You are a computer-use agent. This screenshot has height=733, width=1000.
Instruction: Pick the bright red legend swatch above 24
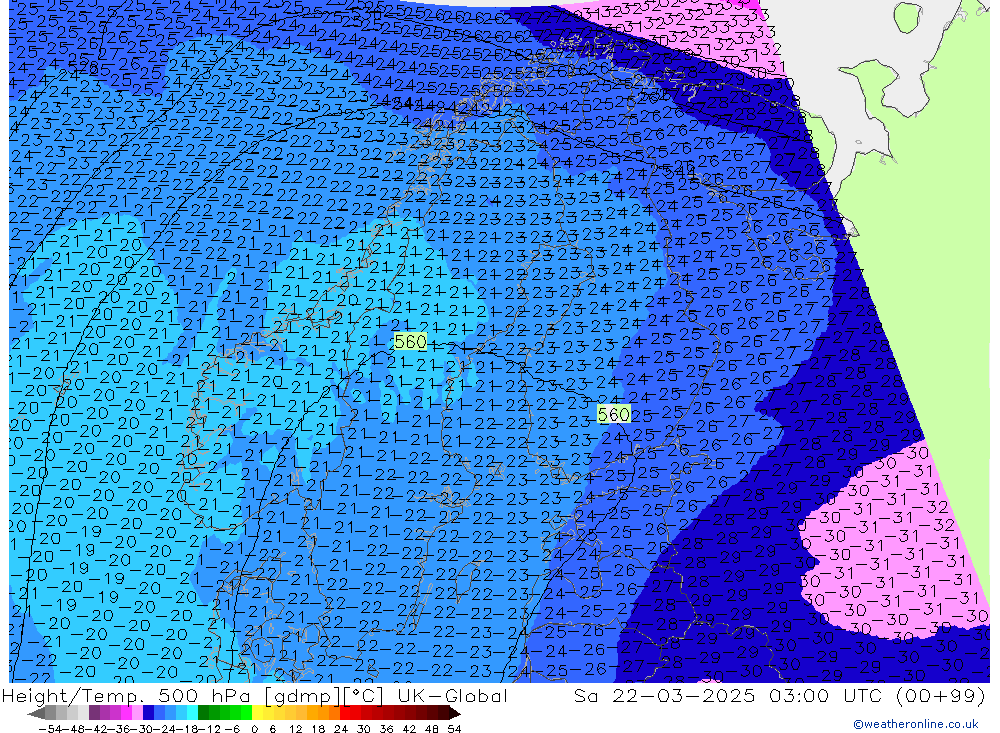point(345,713)
